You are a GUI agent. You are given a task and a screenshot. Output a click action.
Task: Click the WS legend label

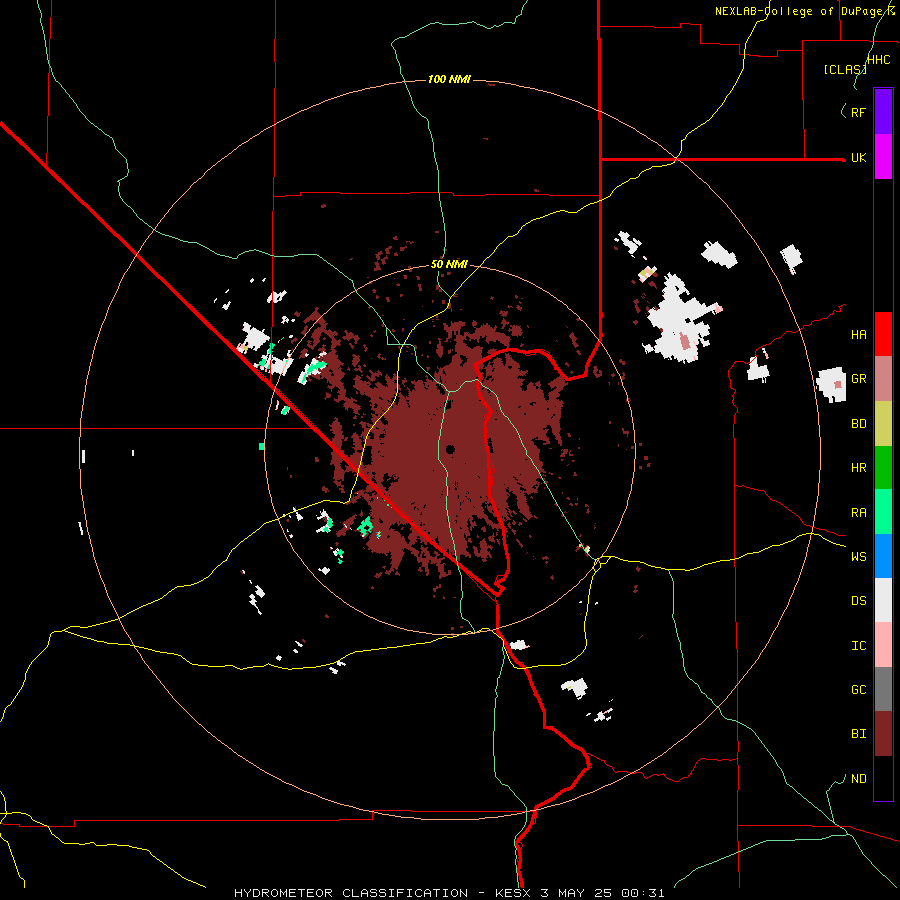[858, 557]
